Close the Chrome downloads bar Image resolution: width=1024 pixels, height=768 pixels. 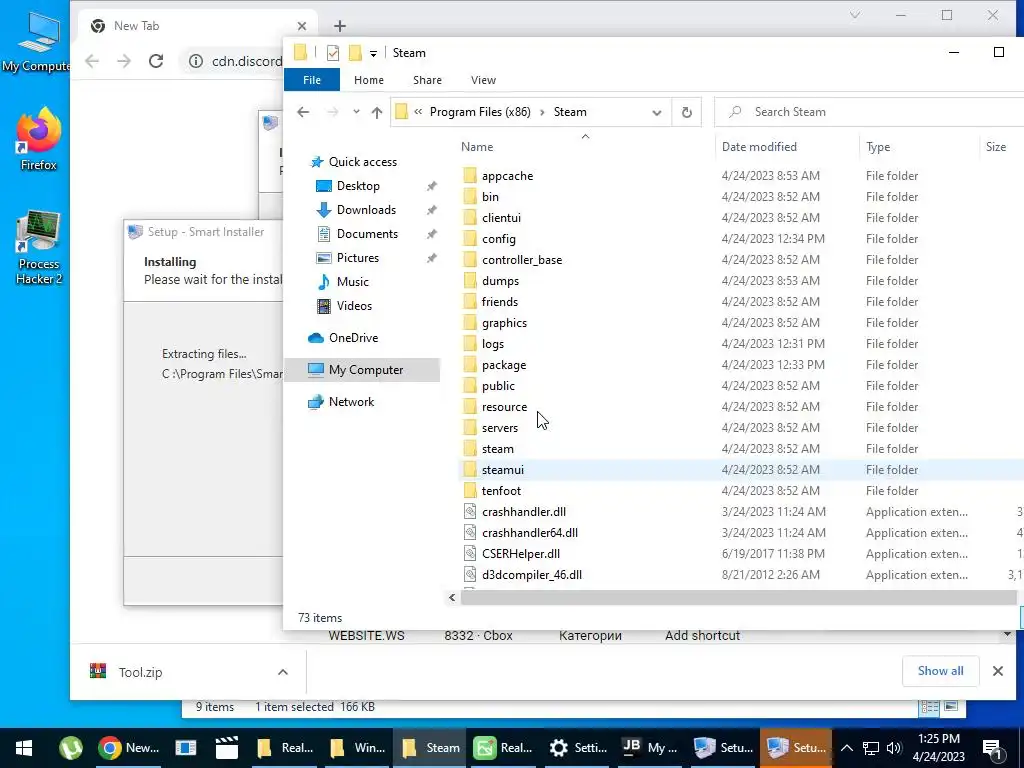(x=998, y=671)
